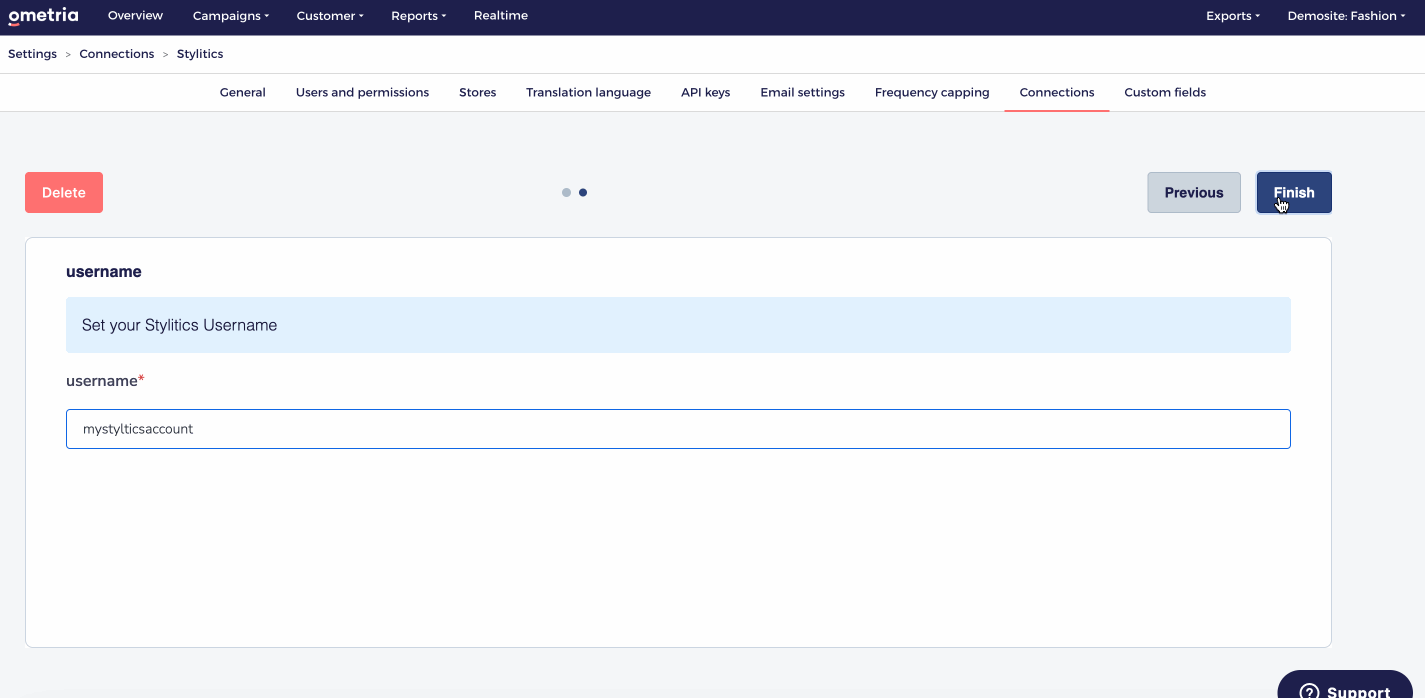This screenshot has height=698, width=1425.
Task: Click the Support question mark icon
Action: point(1309,691)
